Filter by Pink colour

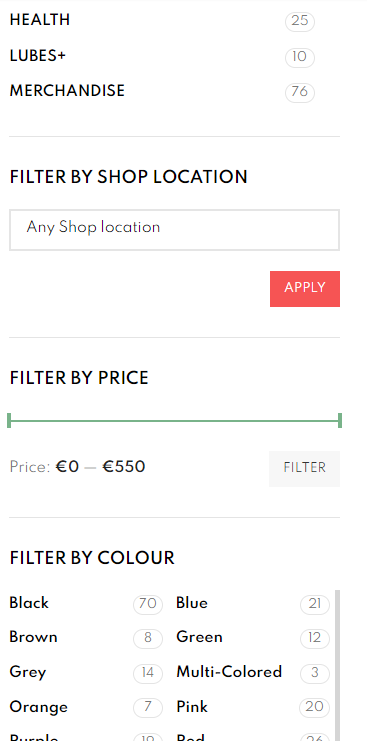[x=192, y=707]
